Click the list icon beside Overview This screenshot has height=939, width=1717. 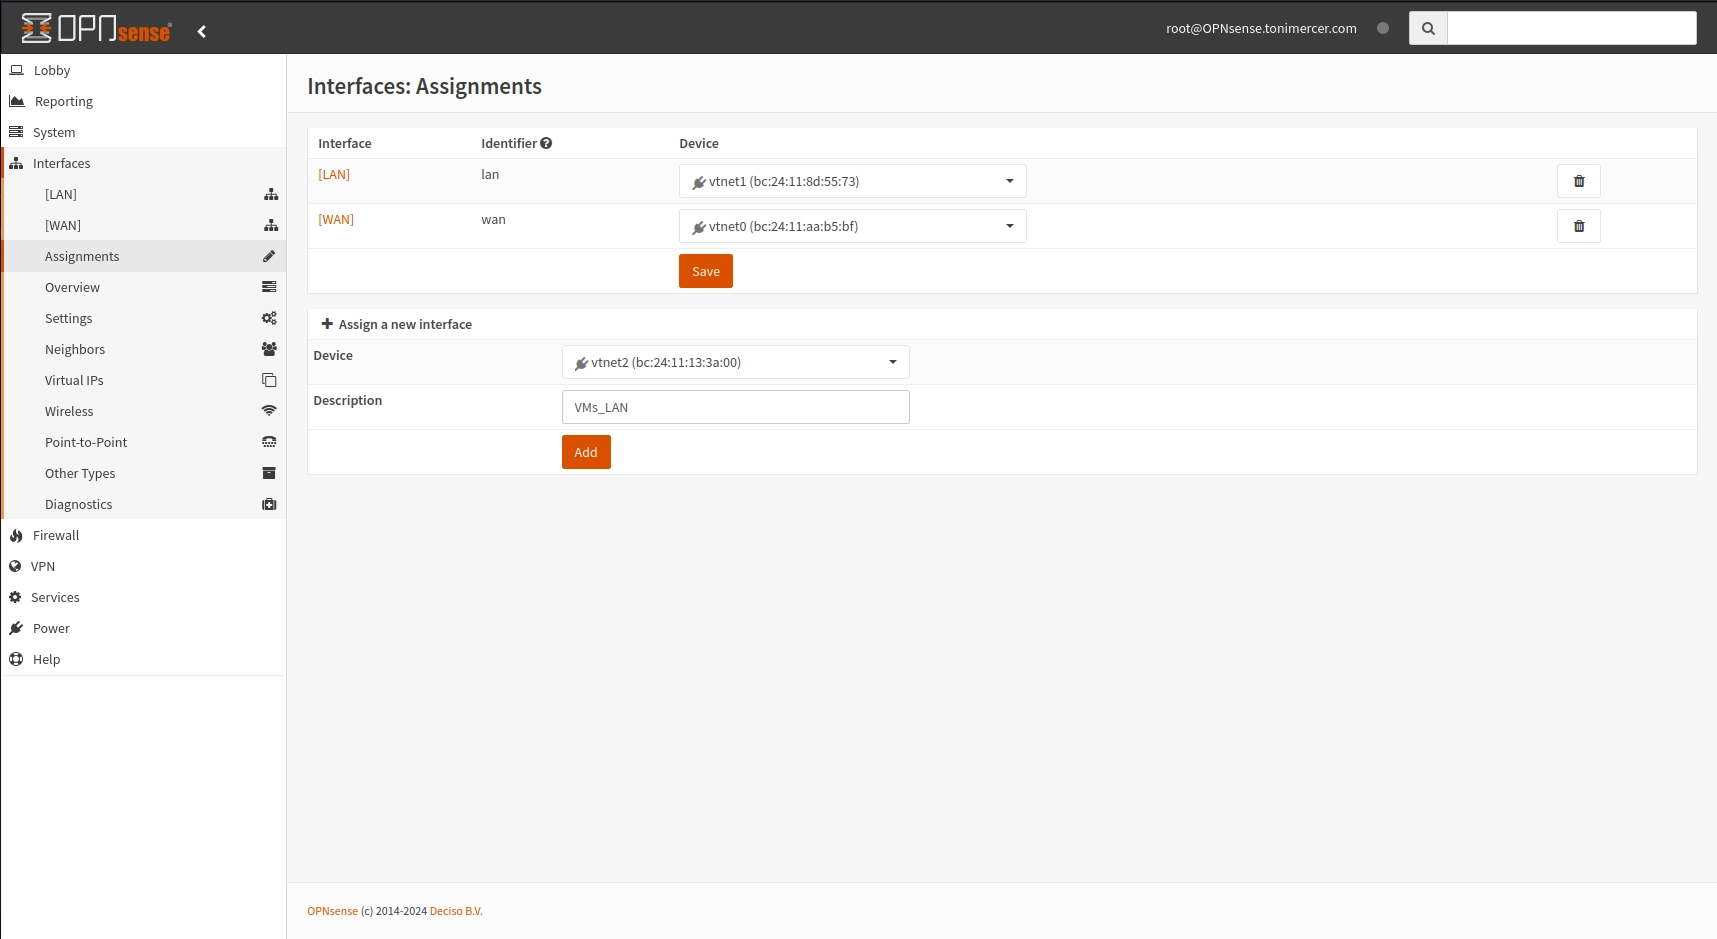point(269,287)
